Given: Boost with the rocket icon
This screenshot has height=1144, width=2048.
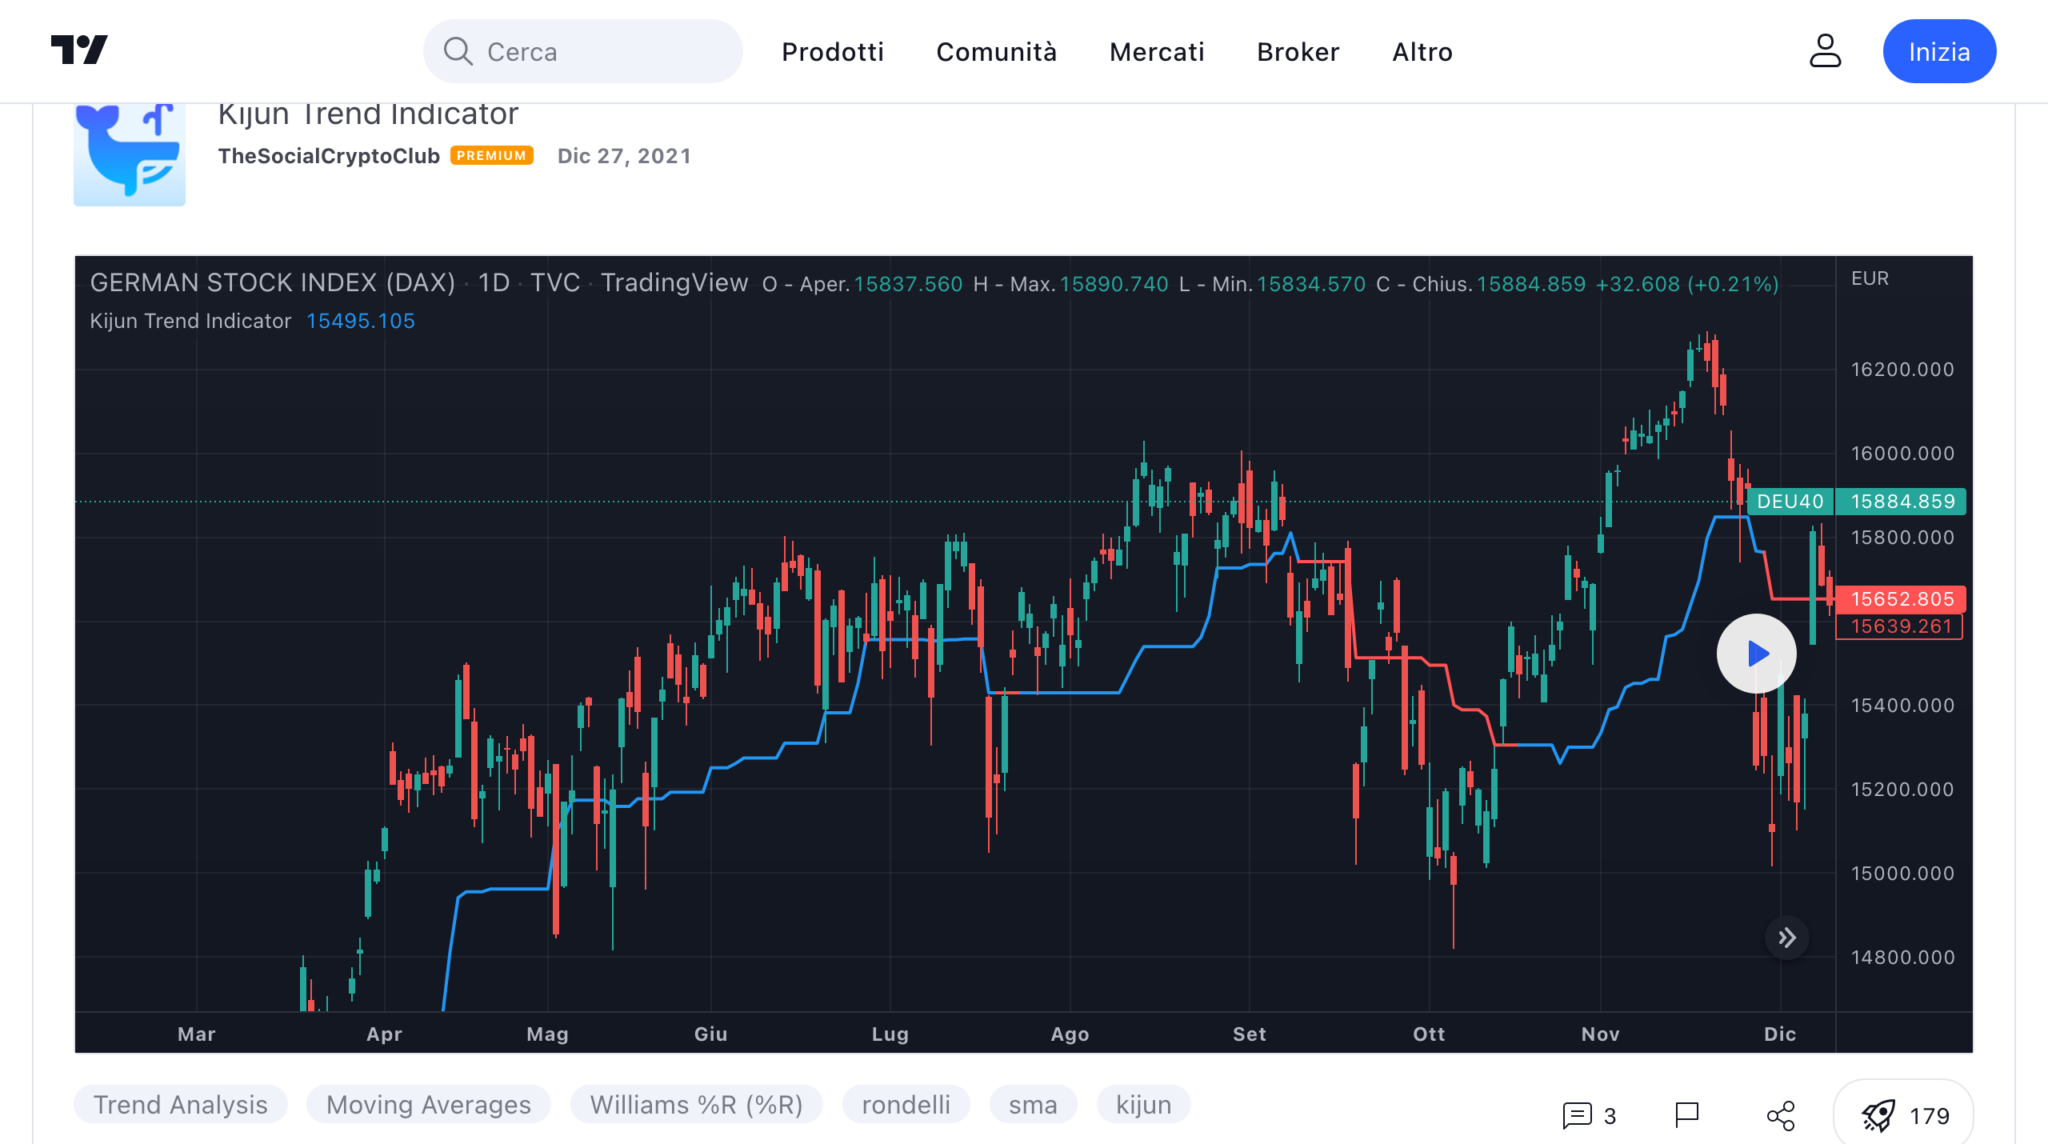Looking at the screenshot, I should [1878, 1115].
